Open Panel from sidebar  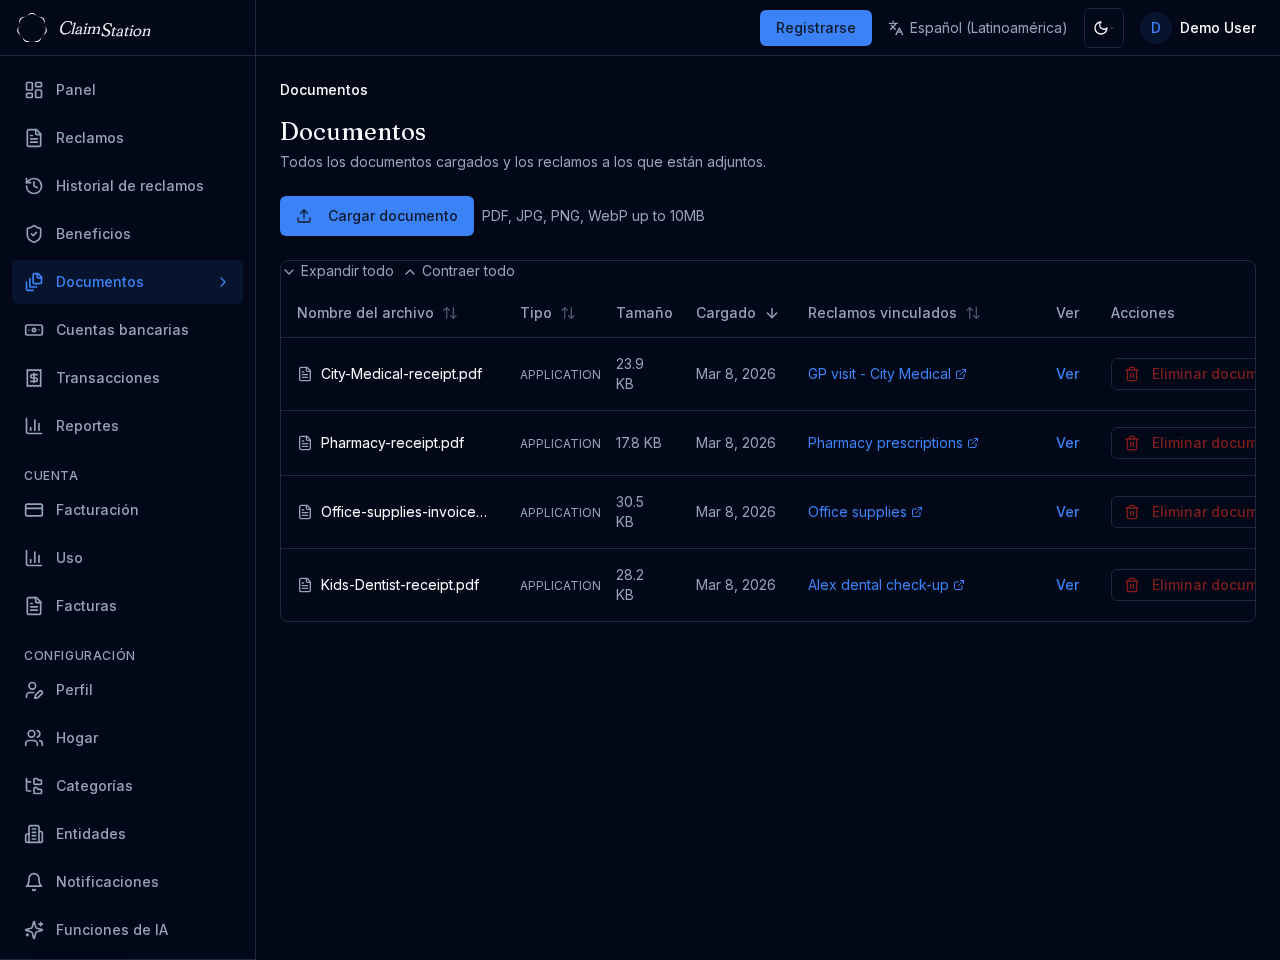[x=75, y=90]
